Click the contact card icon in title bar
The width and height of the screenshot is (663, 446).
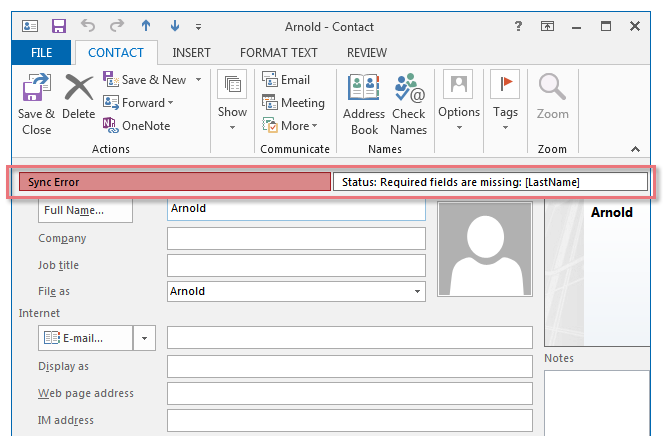coord(30,26)
